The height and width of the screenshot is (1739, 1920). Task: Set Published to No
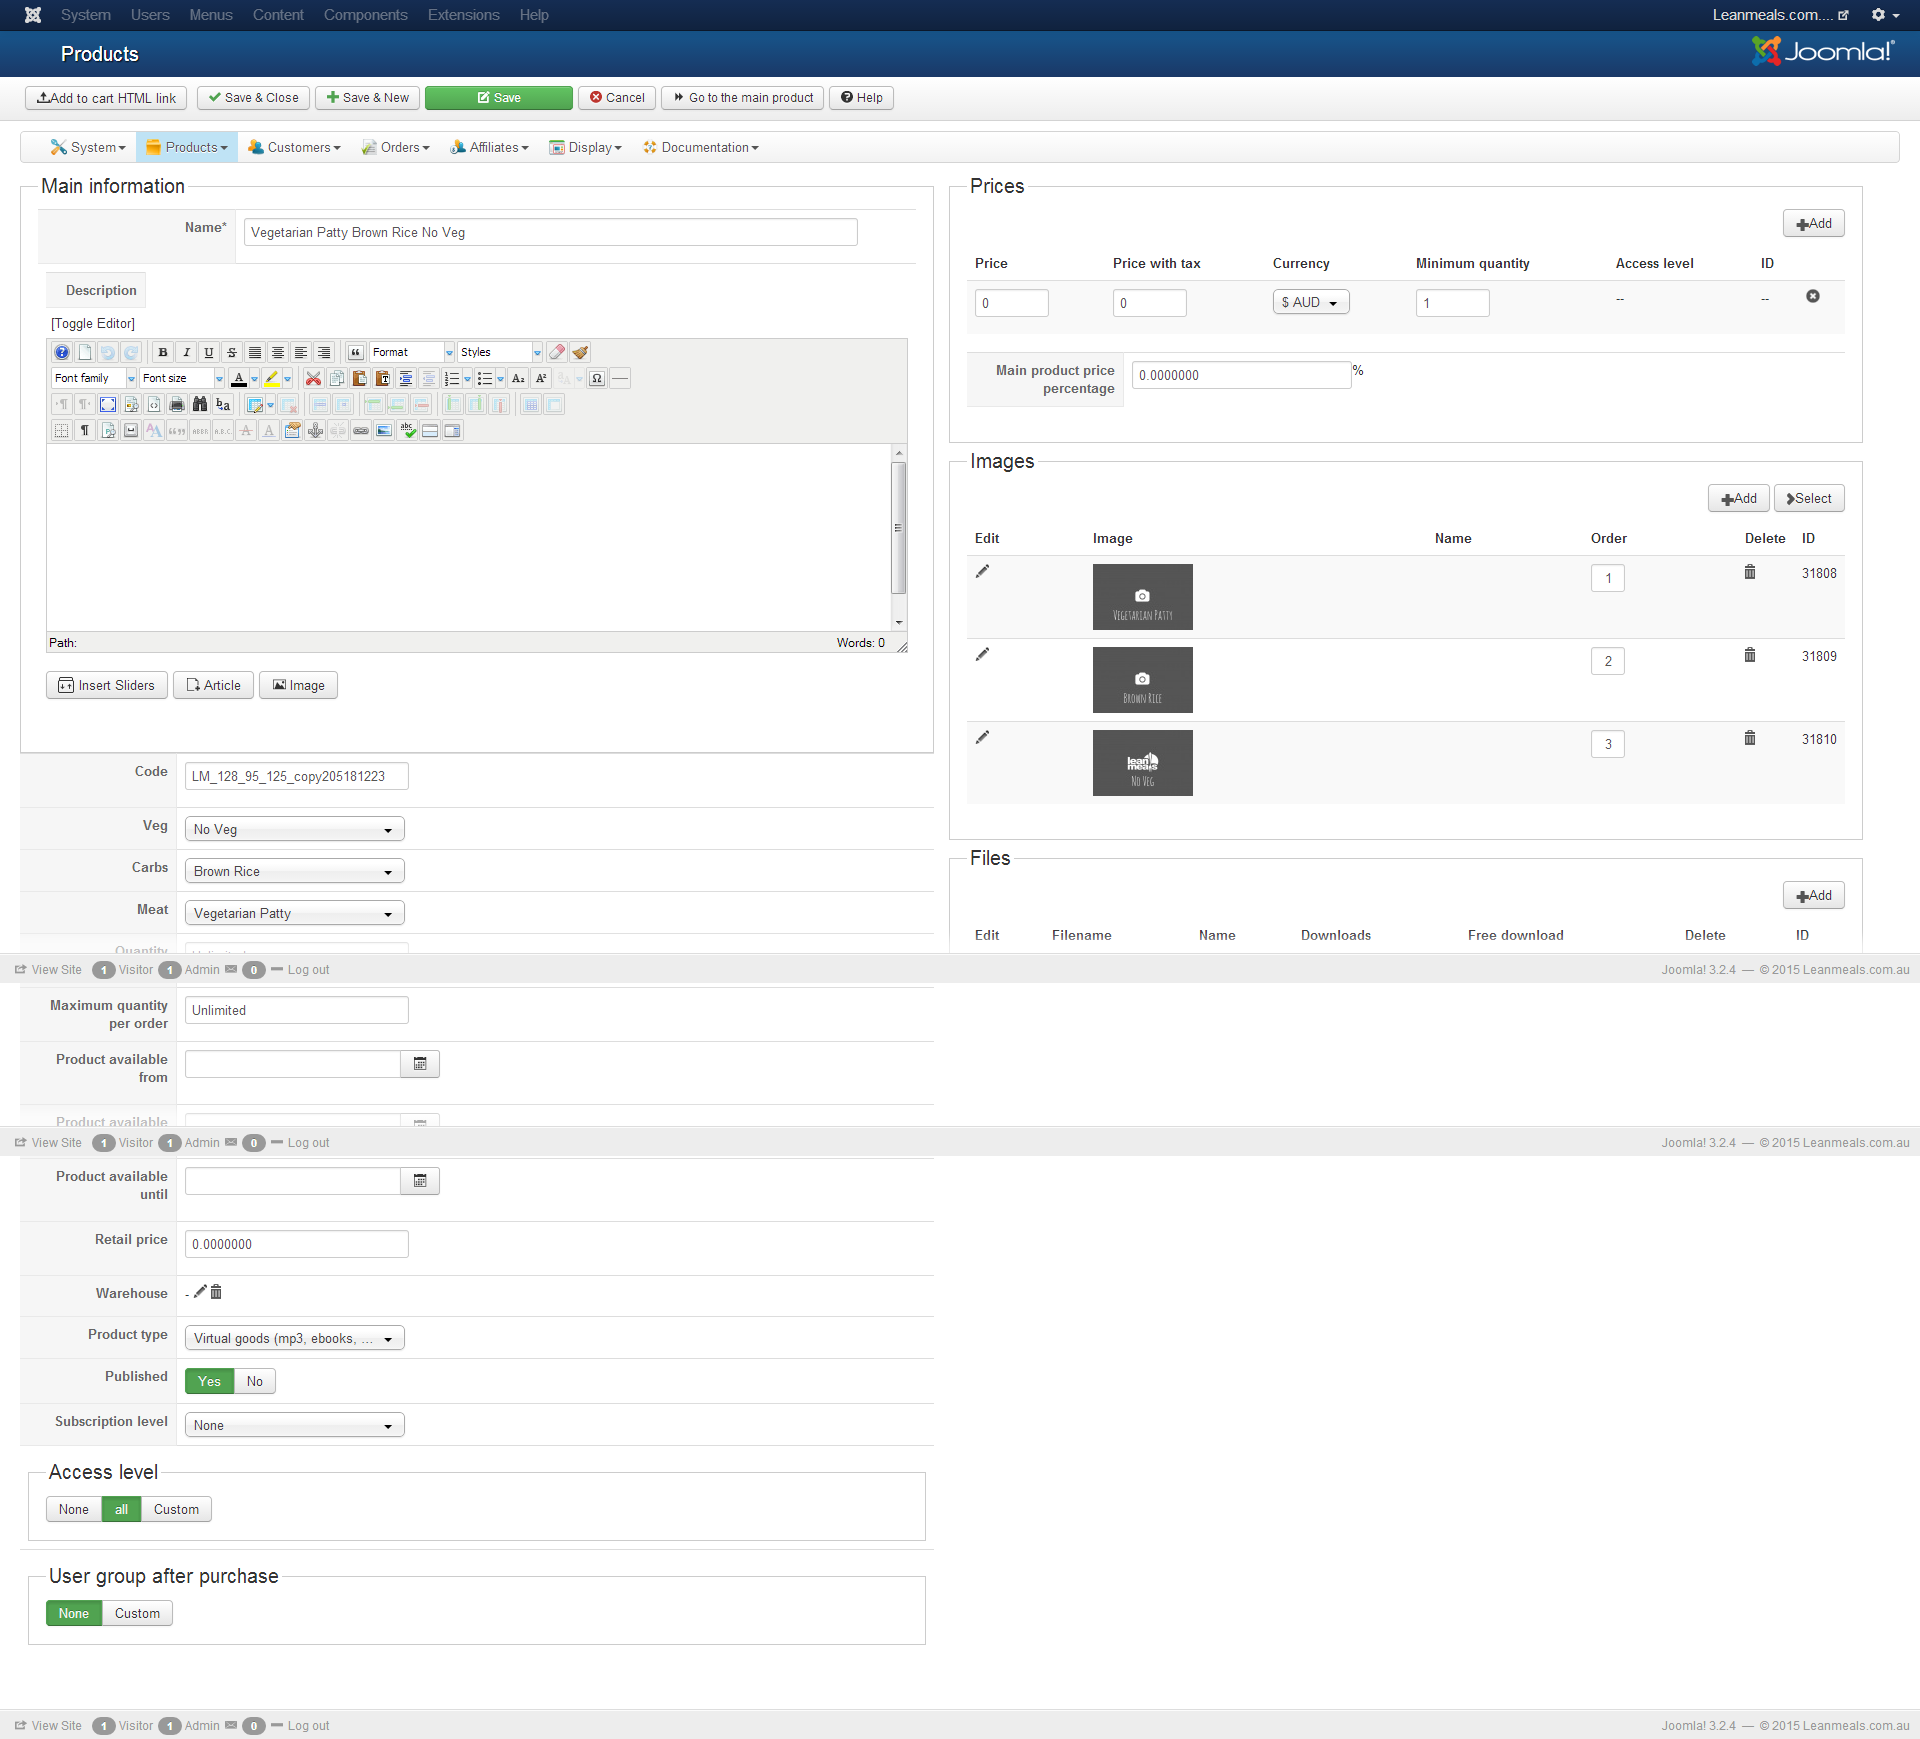tap(255, 1381)
